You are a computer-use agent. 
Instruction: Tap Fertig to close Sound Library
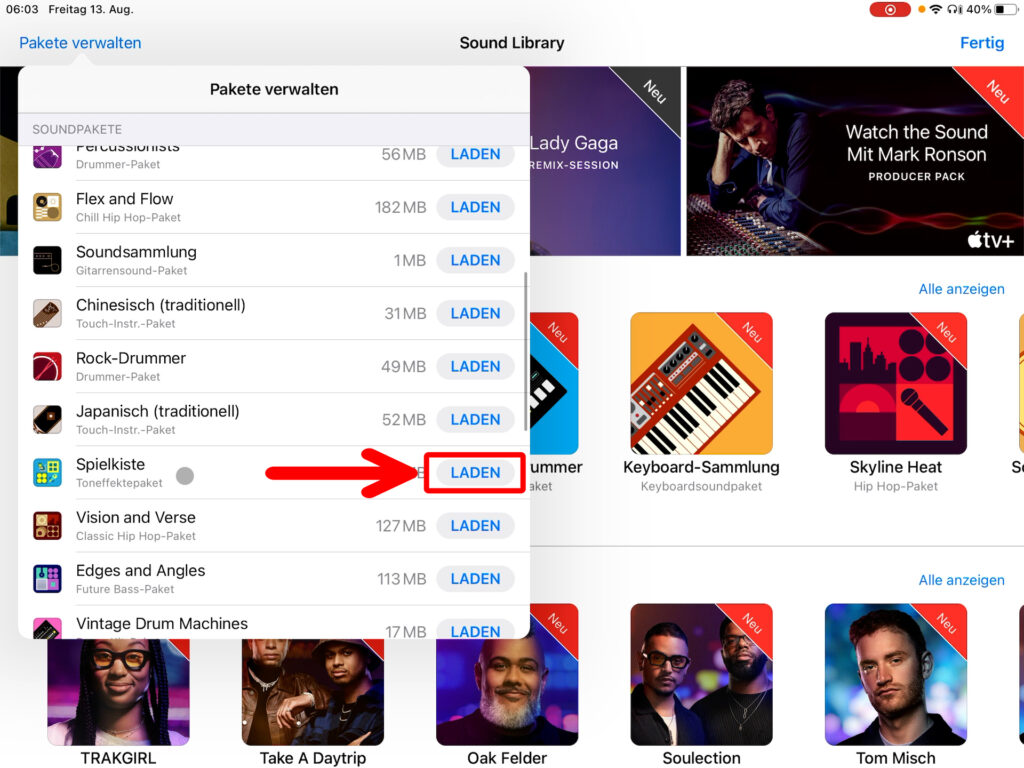coord(981,43)
